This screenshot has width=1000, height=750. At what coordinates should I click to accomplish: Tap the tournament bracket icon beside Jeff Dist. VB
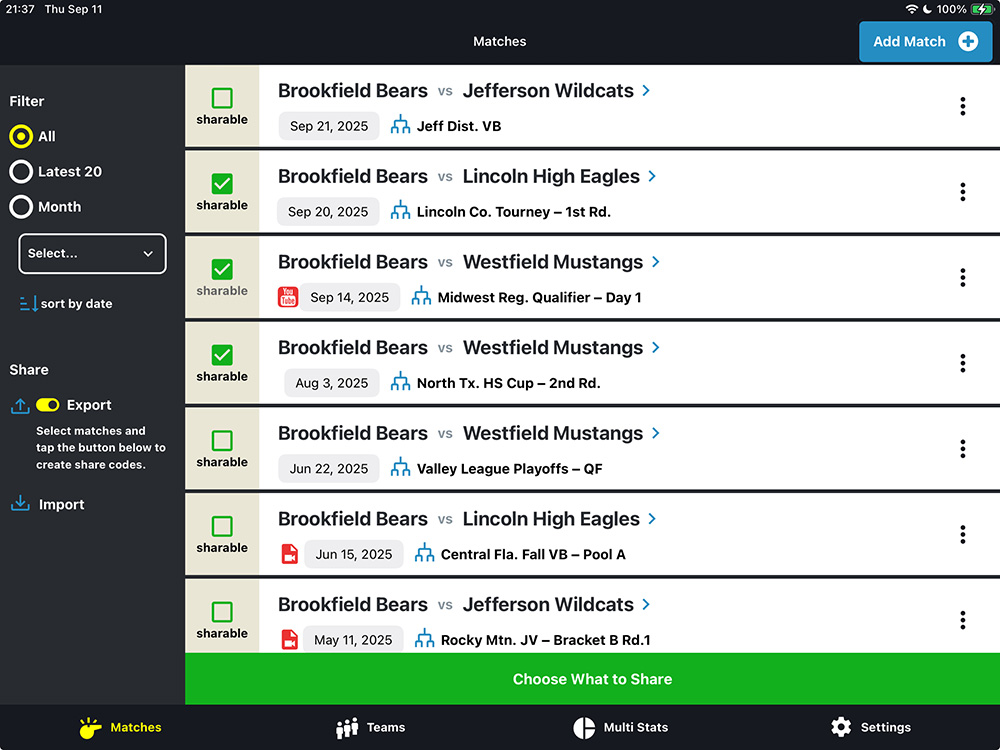pyautogui.click(x=401, y=126)
